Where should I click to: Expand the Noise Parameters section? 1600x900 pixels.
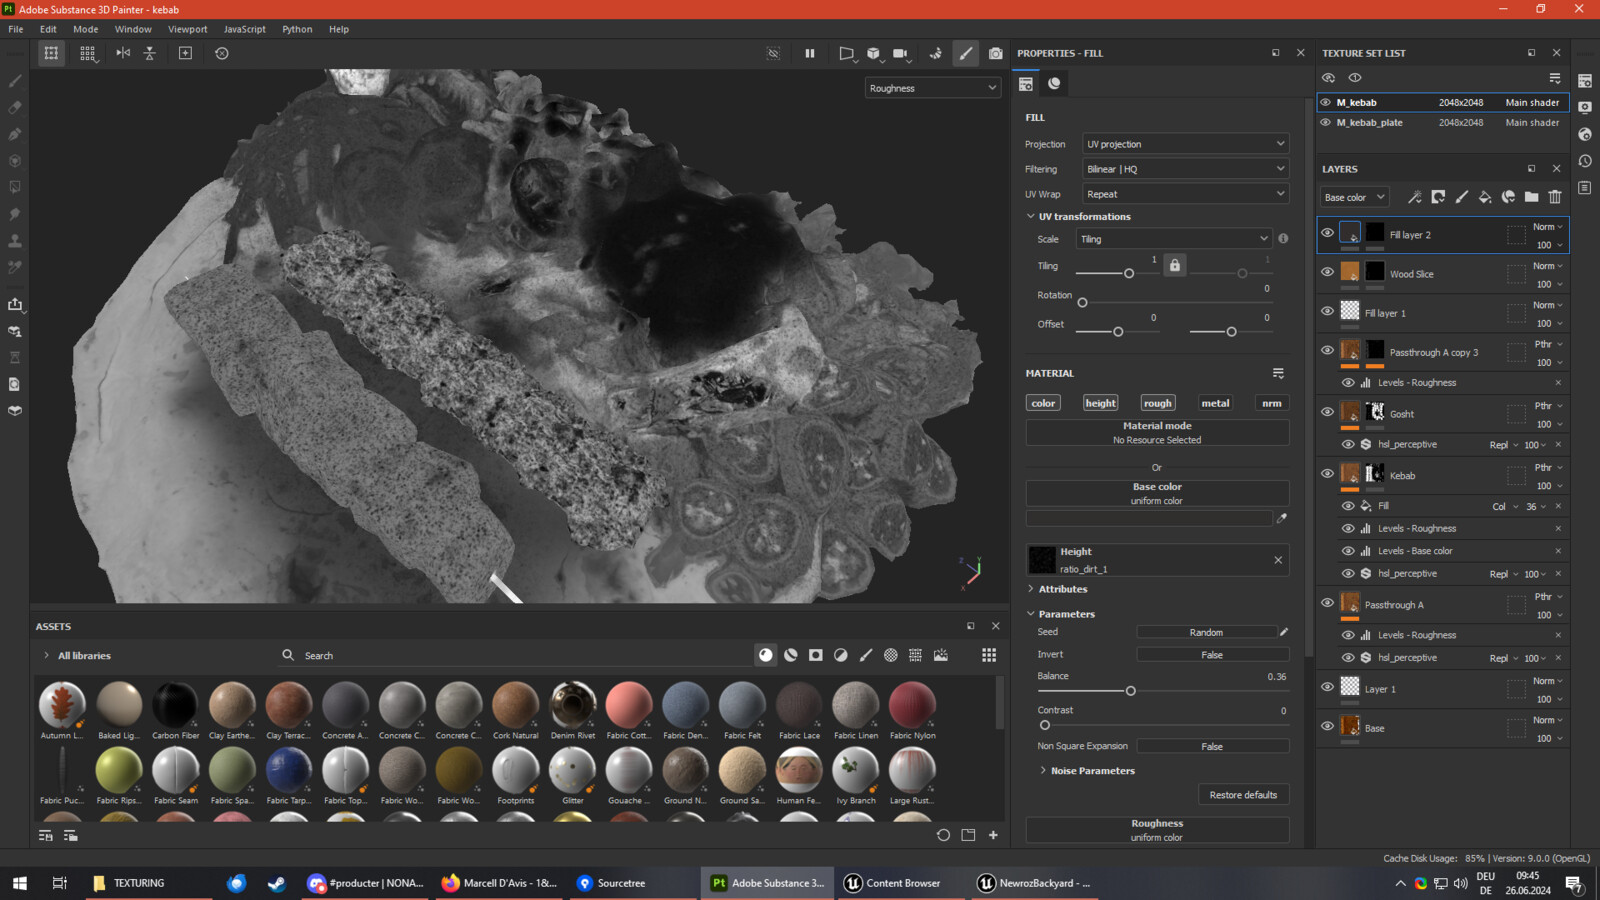point(1087,771)
